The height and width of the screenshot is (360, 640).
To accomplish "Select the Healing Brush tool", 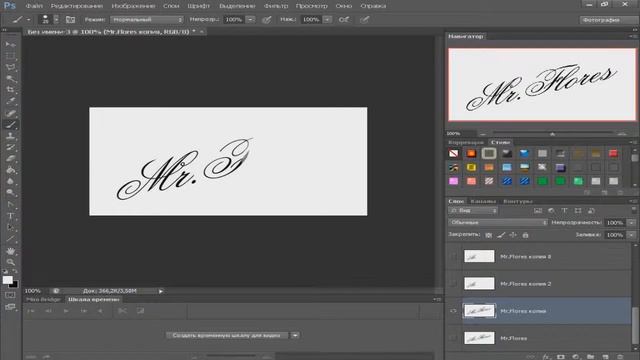I will pos(11,113).
